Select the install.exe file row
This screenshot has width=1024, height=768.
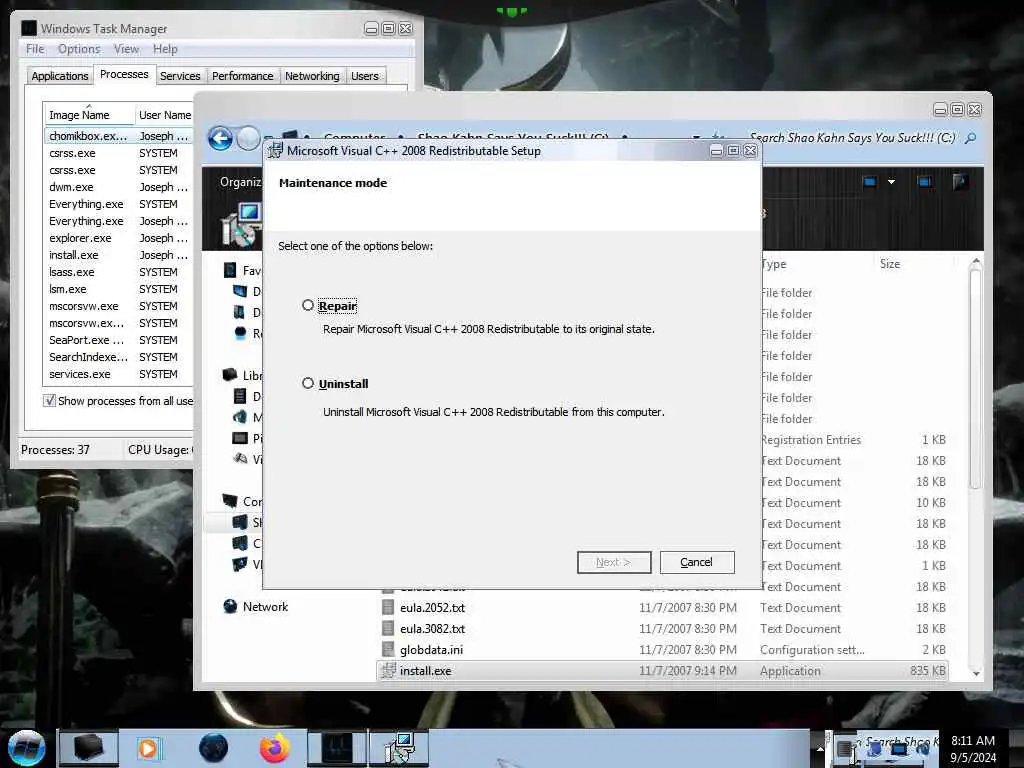coord(662,671)
